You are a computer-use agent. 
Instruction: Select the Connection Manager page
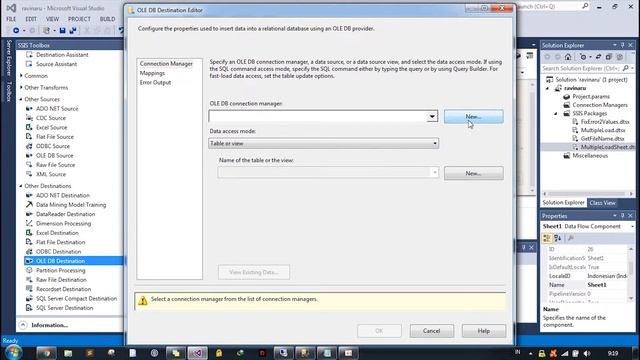point(166,64)
